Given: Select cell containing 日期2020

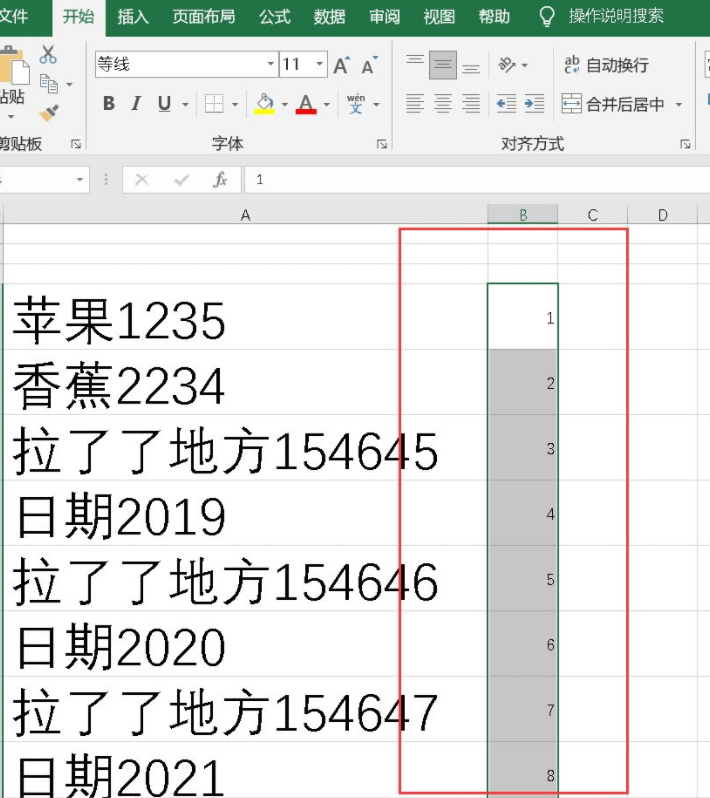Looking at the screenshot, I should click(x=245, y=644).
